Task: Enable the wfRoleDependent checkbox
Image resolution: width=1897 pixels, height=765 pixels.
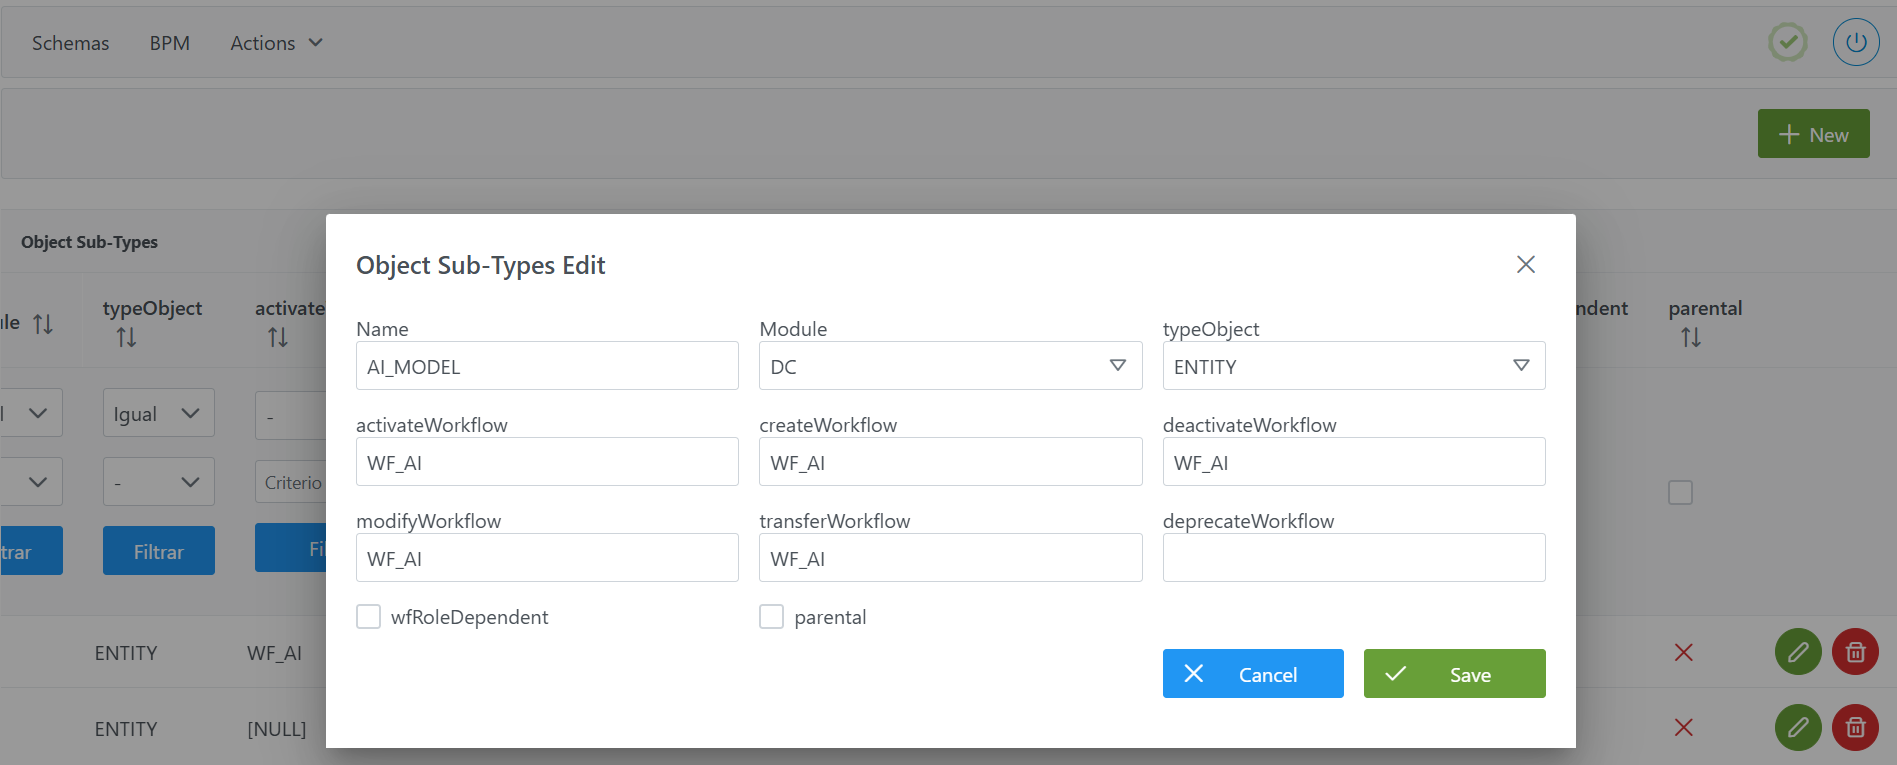Action: (x=368, y=616)
